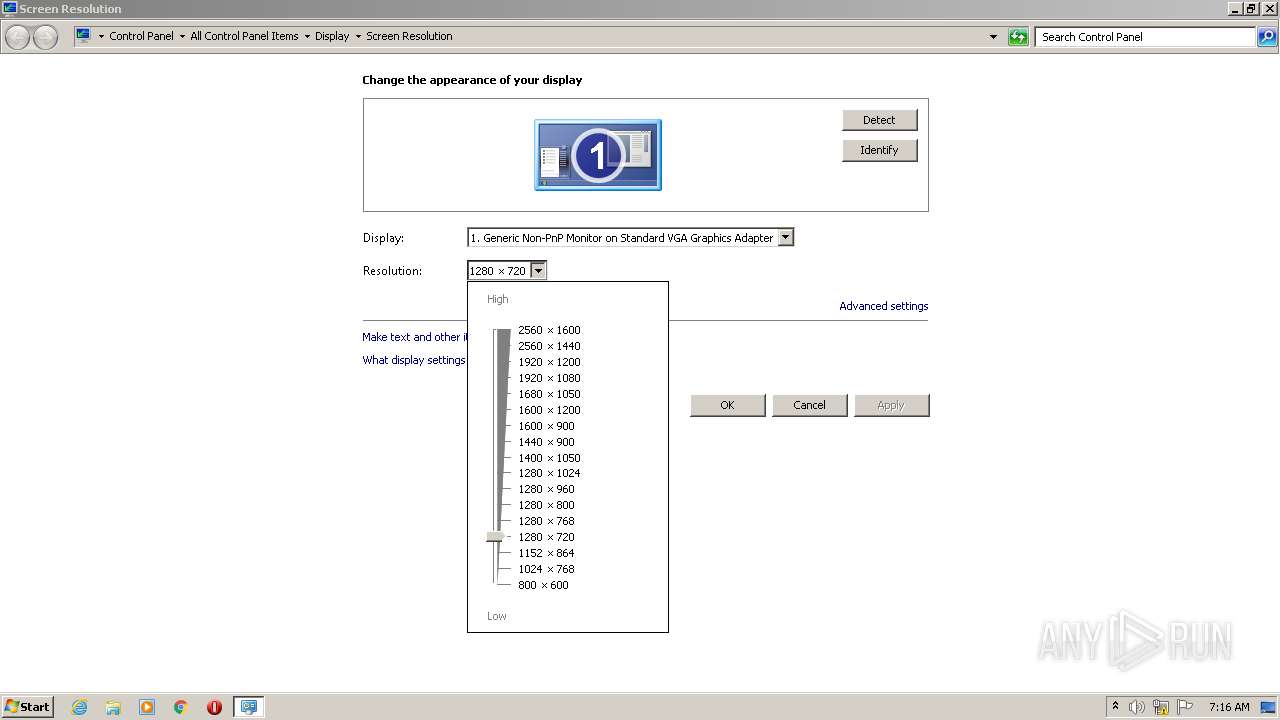Open Action Center flag icon
The height and width of the screenshot is (720, 1280).
1185,707
